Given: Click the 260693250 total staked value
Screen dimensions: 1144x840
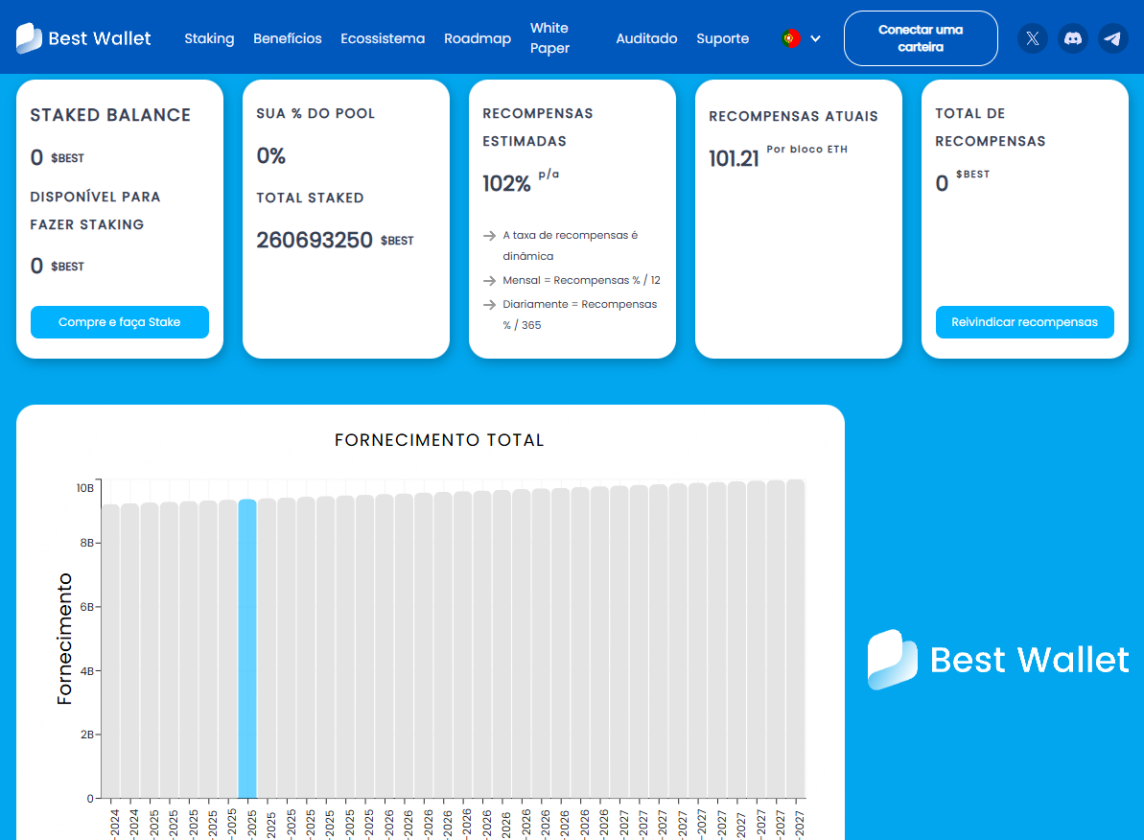Looking at the screenshot, I should tap(314, 239).
